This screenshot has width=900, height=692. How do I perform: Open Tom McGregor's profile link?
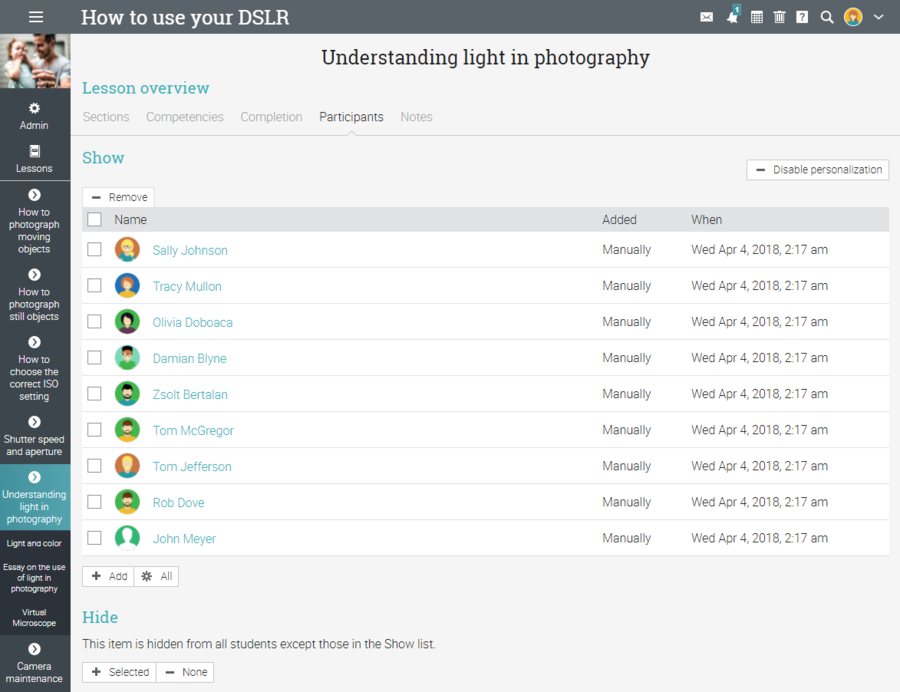tap(193, 430)
